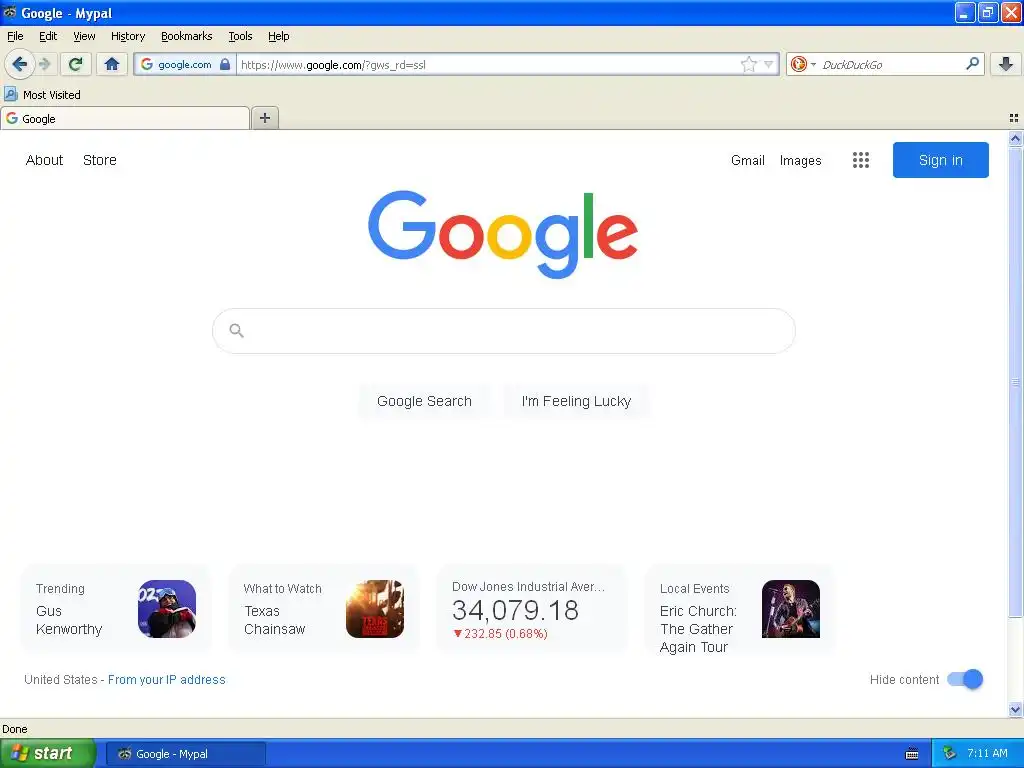Open the View menu
1024x768 pixels.
pos(84,36)
